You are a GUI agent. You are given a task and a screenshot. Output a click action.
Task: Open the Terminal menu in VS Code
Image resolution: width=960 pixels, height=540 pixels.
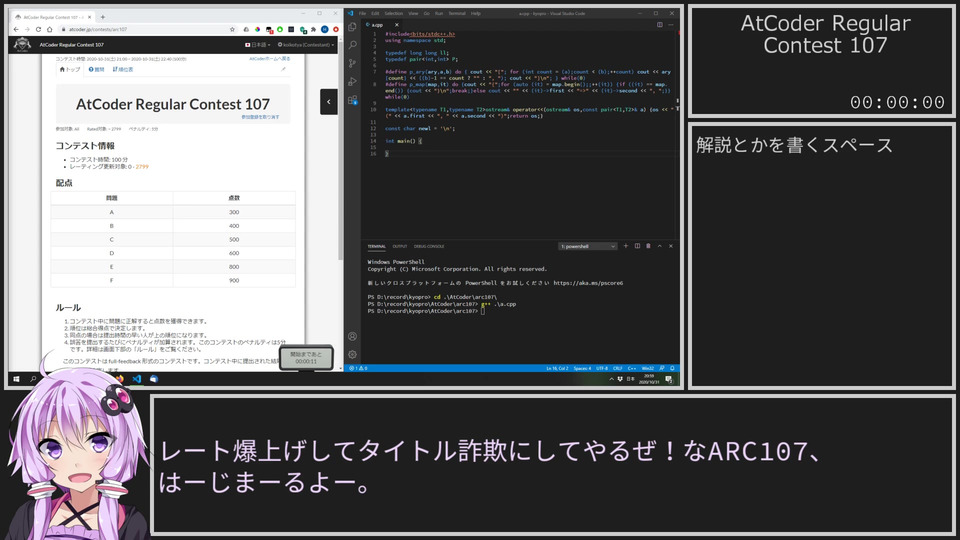point(457,13)
